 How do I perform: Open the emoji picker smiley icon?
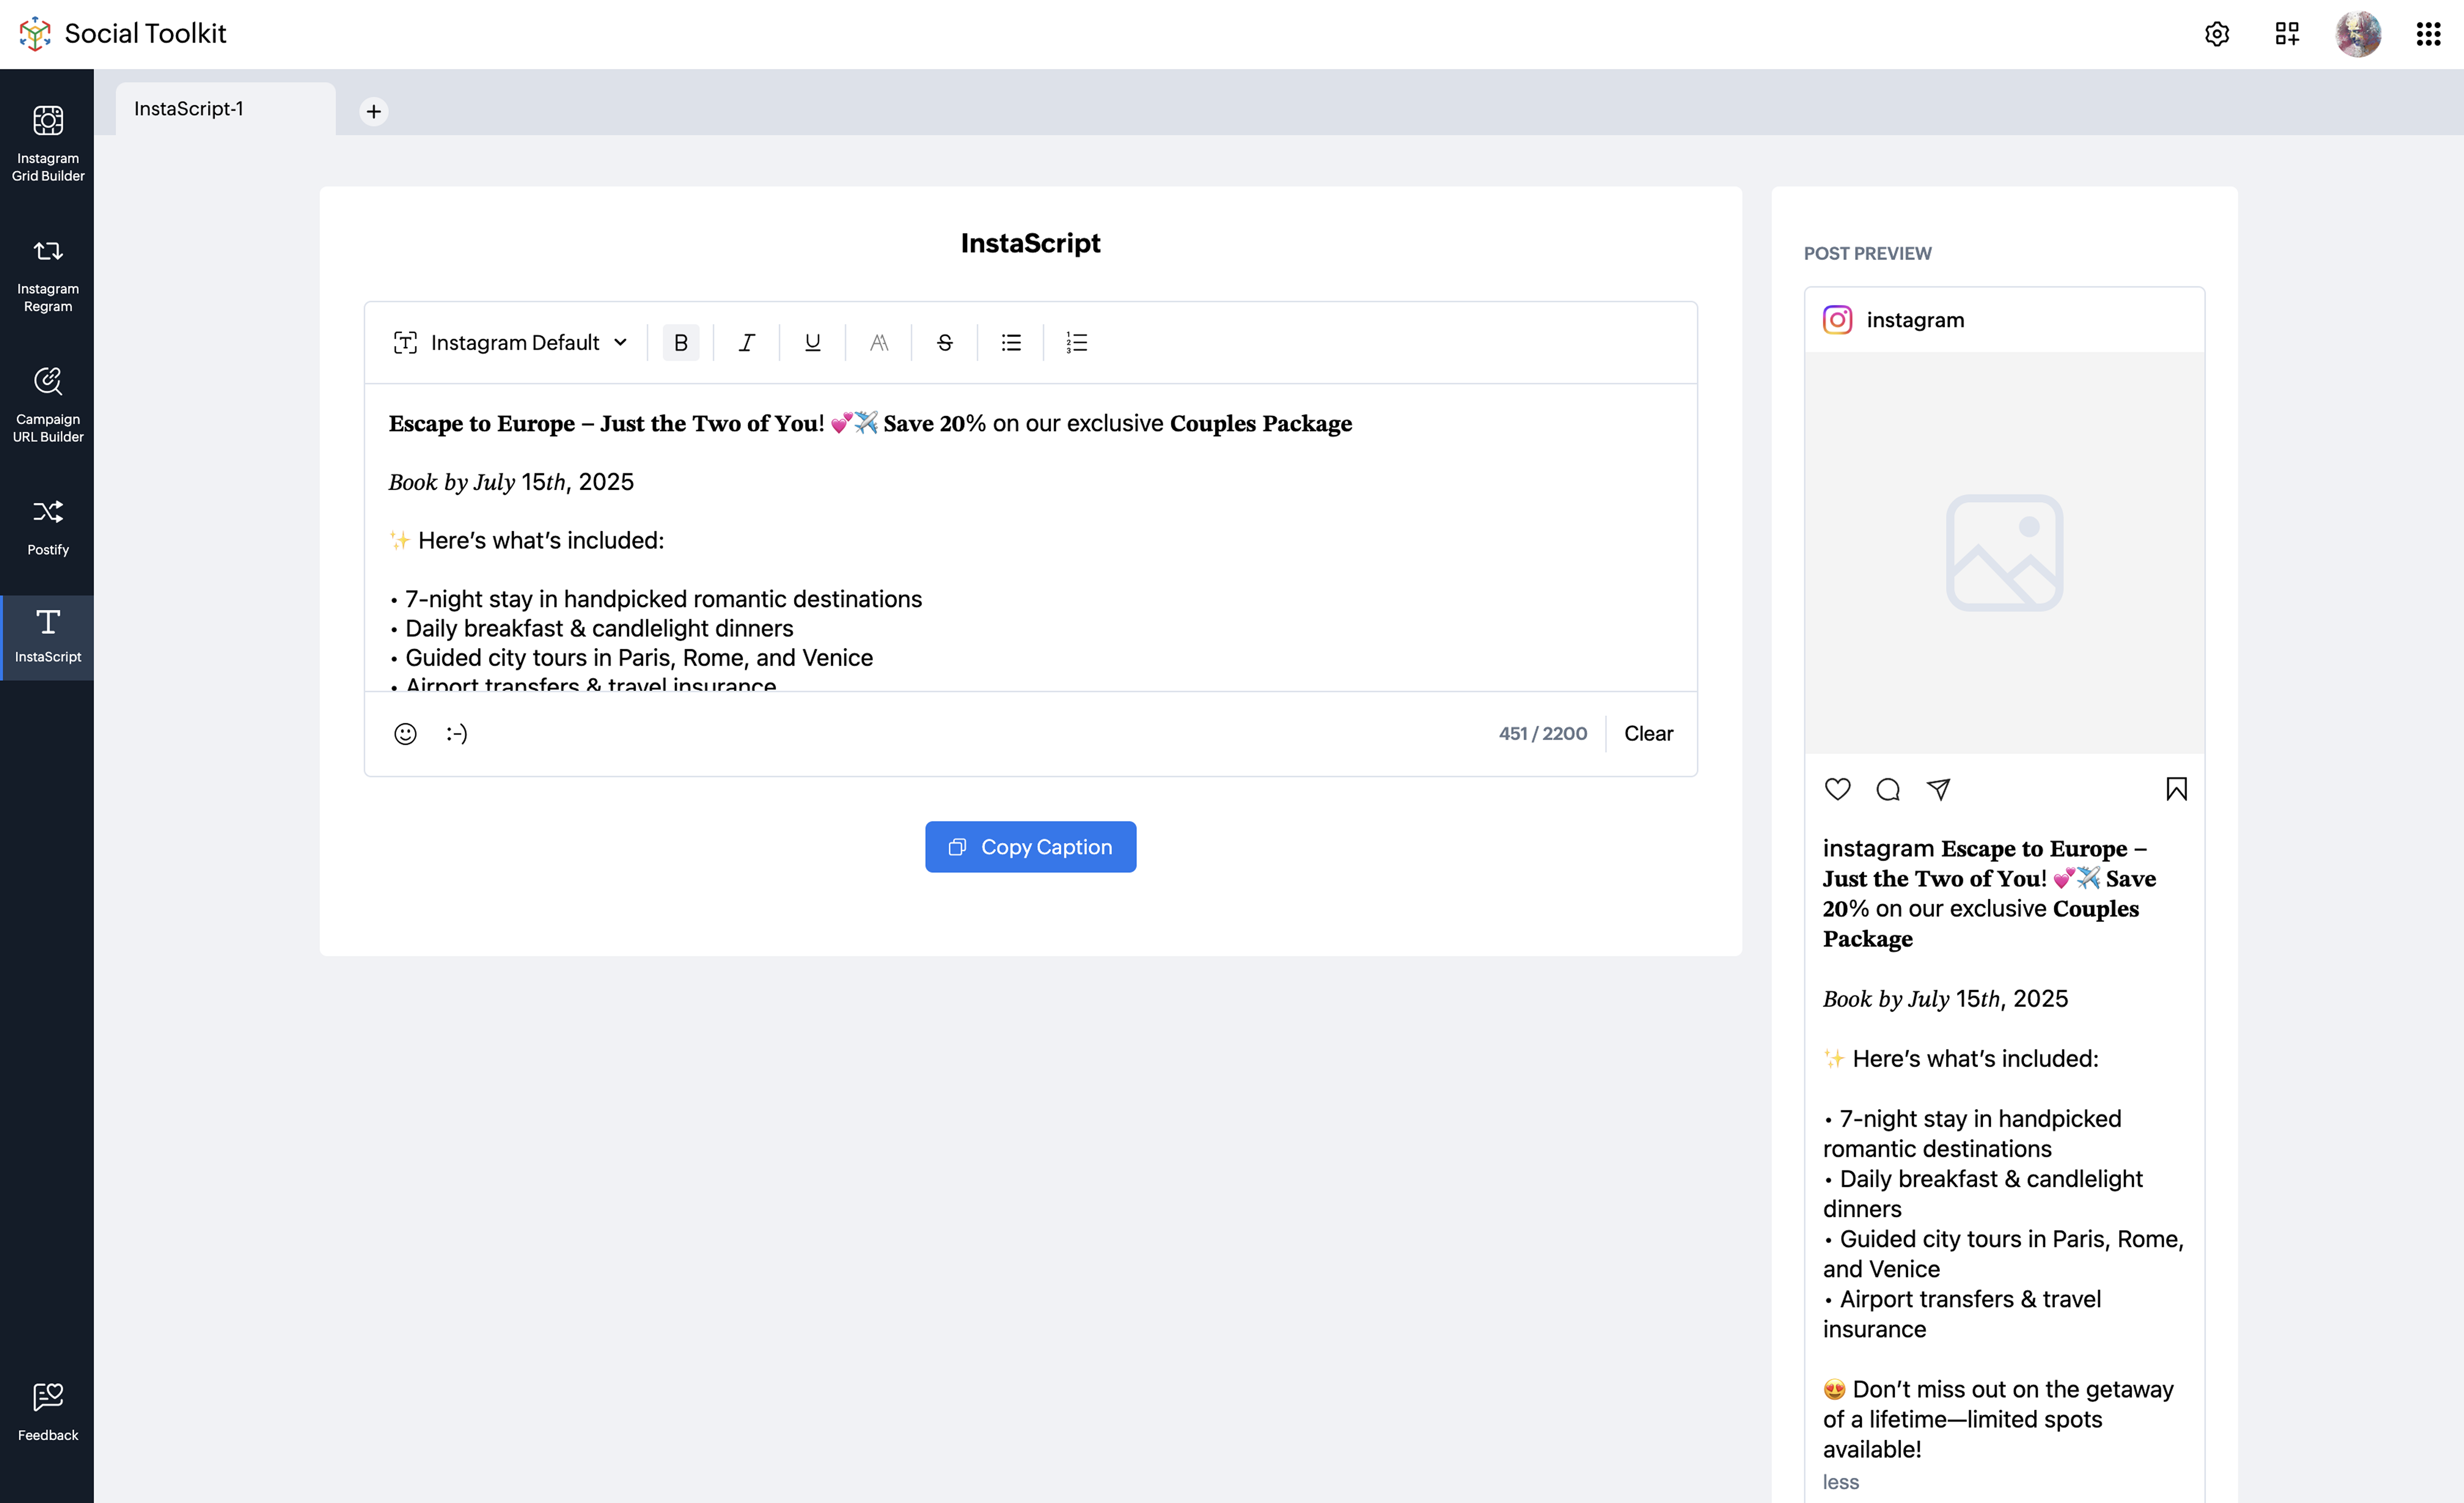click(405, 734)
